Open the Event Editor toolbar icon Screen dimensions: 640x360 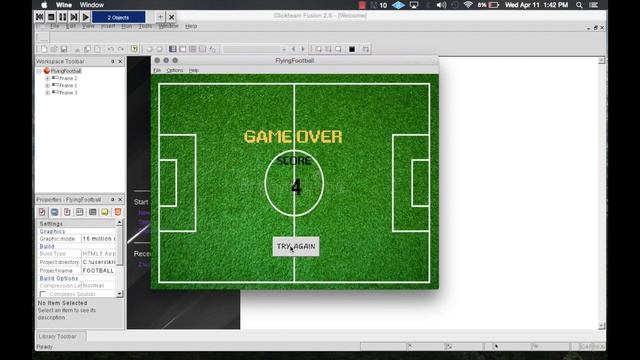click(193, 49)
